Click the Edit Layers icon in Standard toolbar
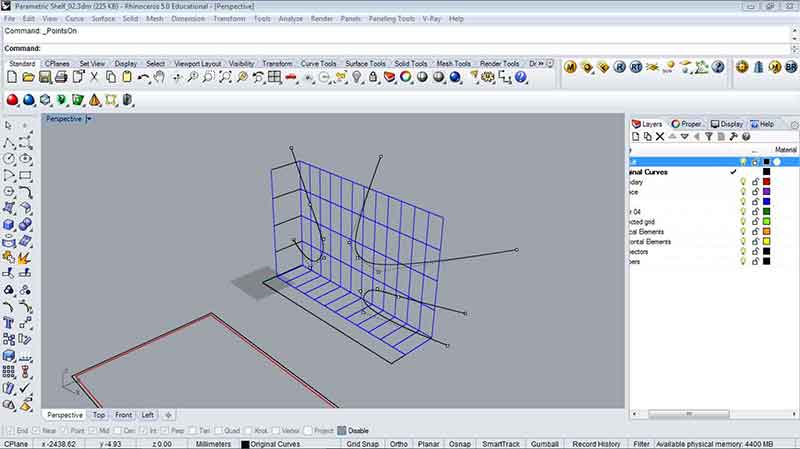 point(389,78)
